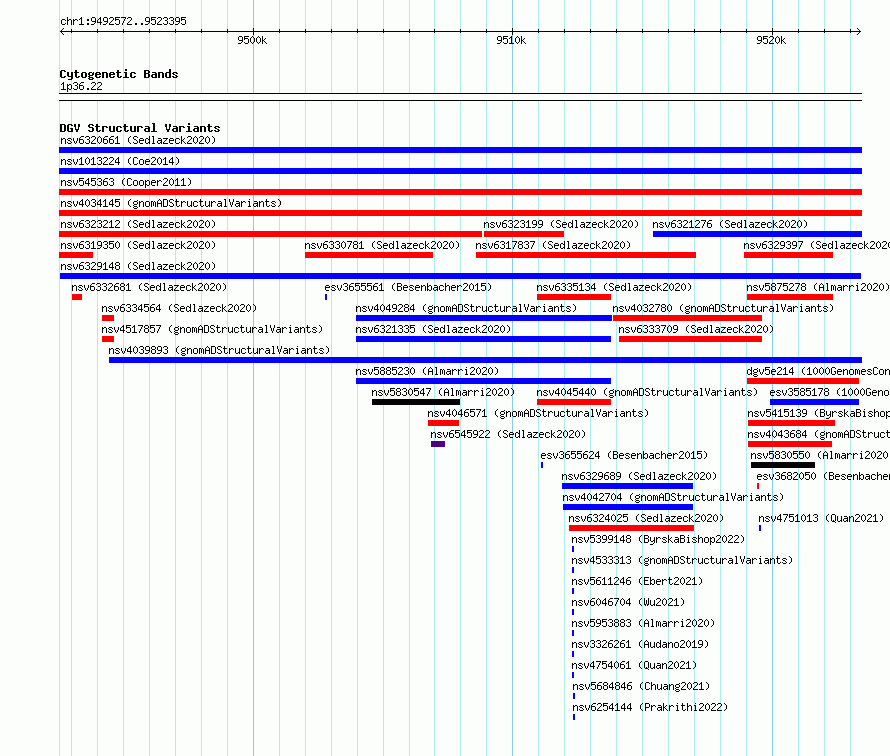The width and height of the screenshot is (890, 756).
Task: Click the nsv4045440 gnomAD variant label
Action: pyautogui.click(x=647, y=392)
